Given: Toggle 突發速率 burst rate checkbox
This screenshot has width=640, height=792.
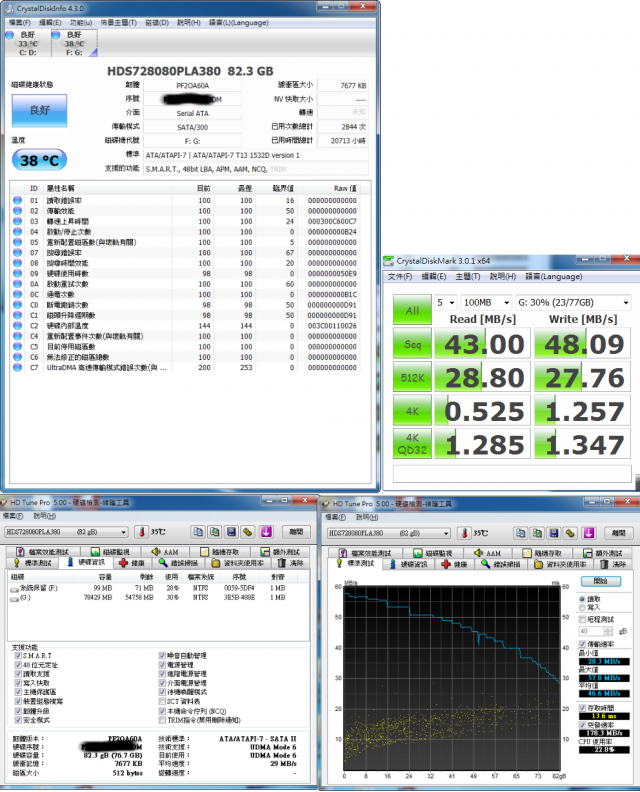Looking at the screenshot, I should [582, 725].
